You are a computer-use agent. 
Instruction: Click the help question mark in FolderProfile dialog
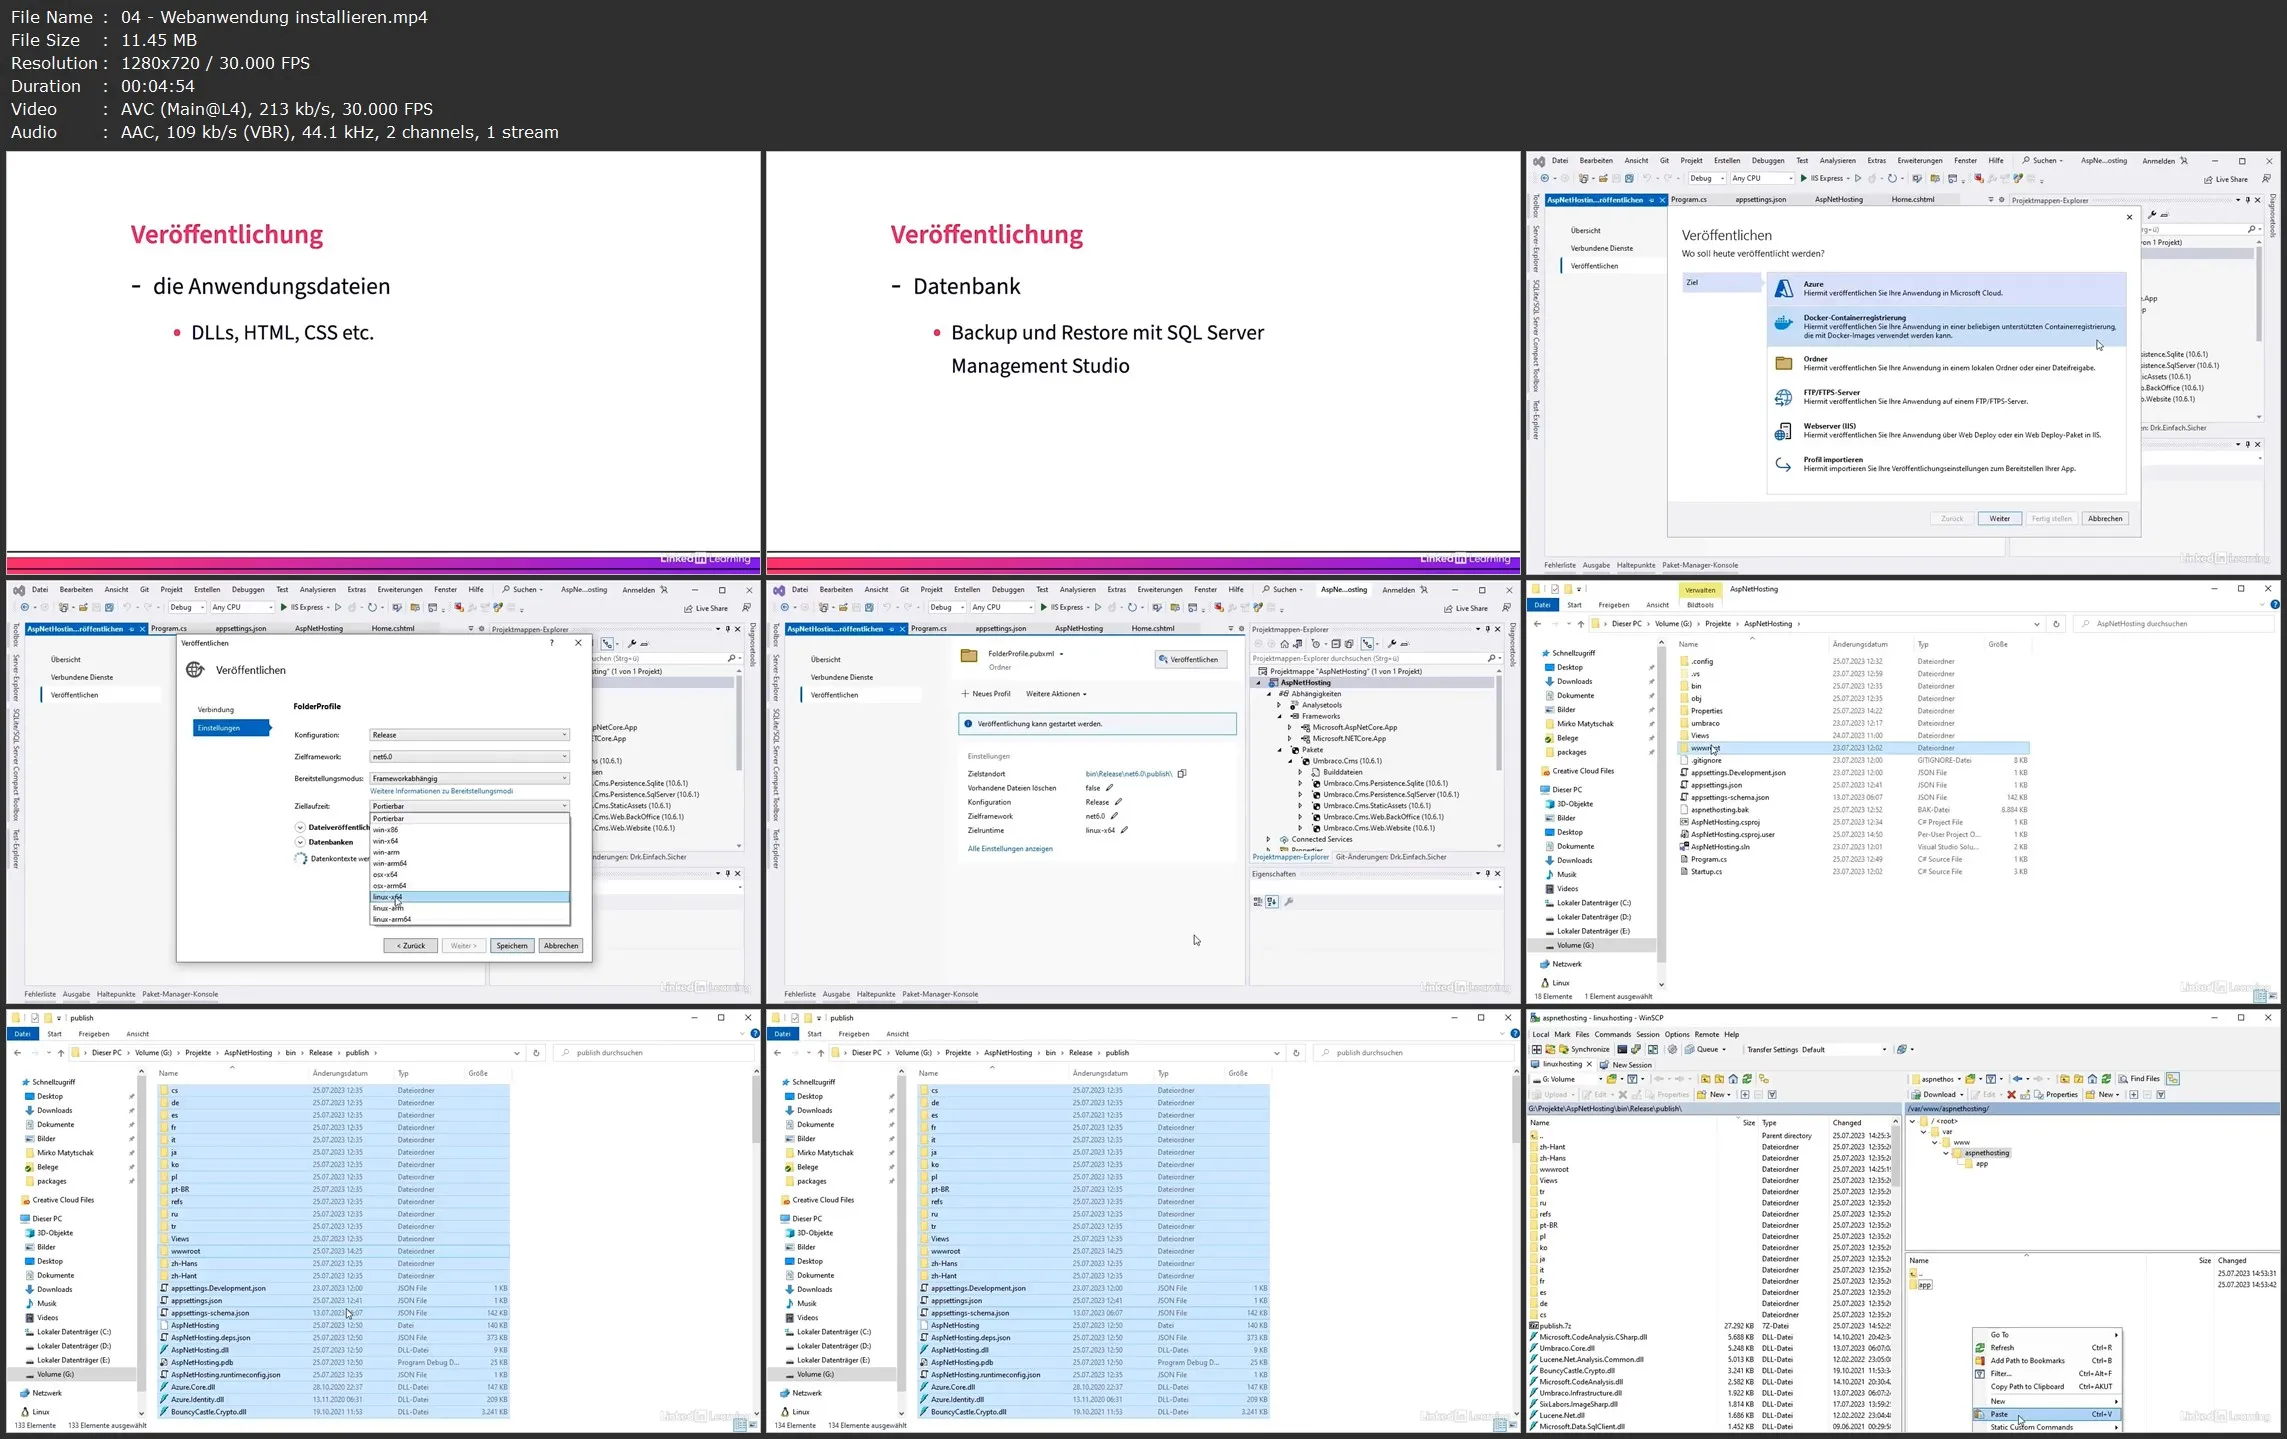pyautogui.click(x=552, y=643)
